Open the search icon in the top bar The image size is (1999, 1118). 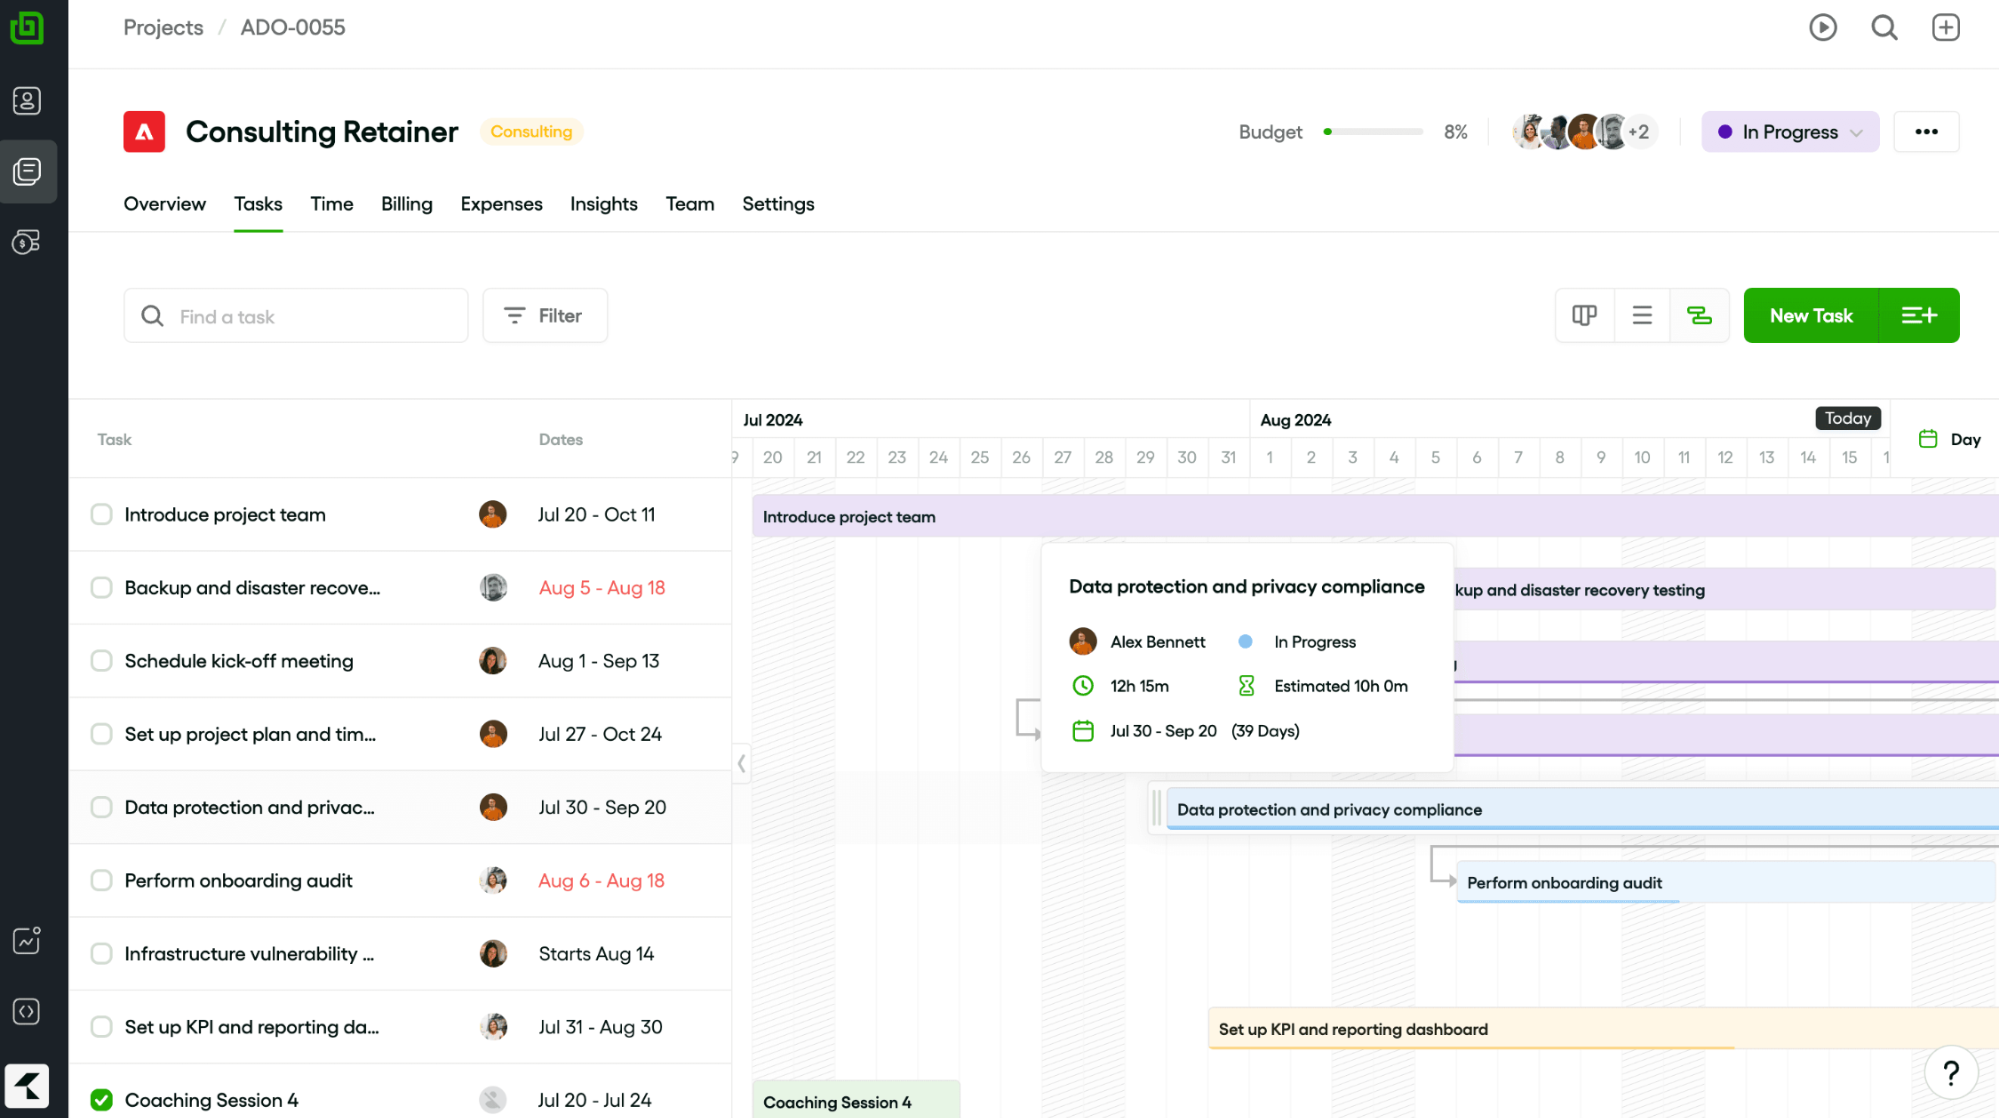[1884, 27]
